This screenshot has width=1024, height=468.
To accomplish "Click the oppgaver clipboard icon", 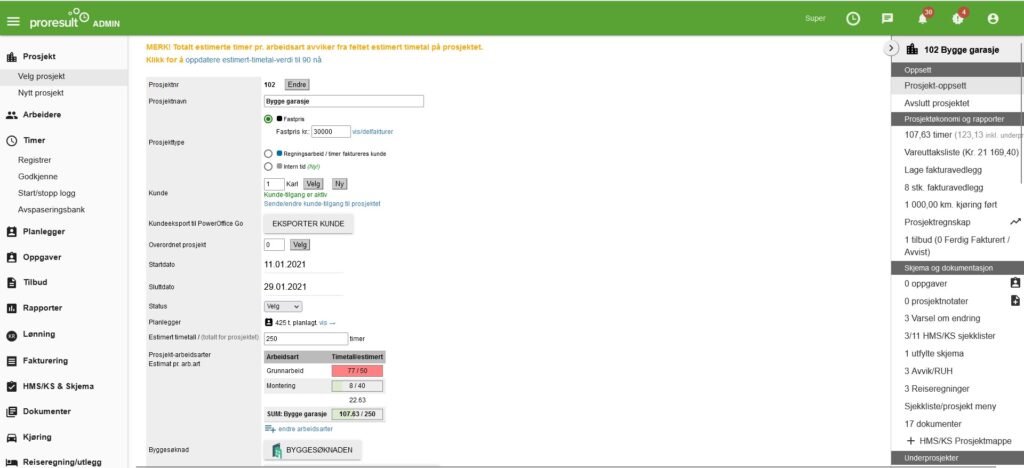I will pos(1015,282).
